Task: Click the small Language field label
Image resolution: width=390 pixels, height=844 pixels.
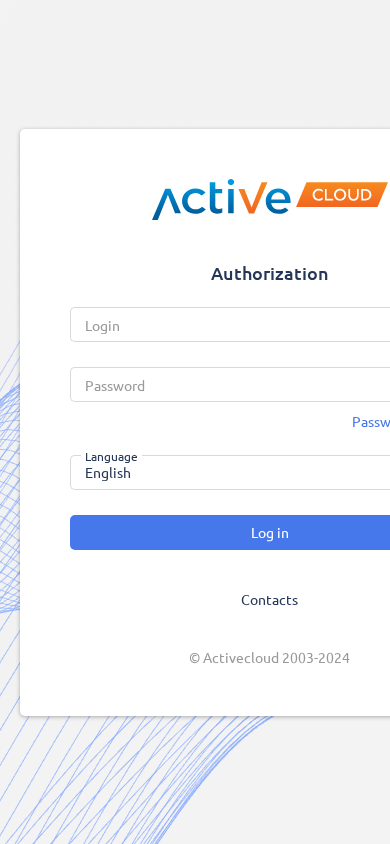Action: coord(111,457)
